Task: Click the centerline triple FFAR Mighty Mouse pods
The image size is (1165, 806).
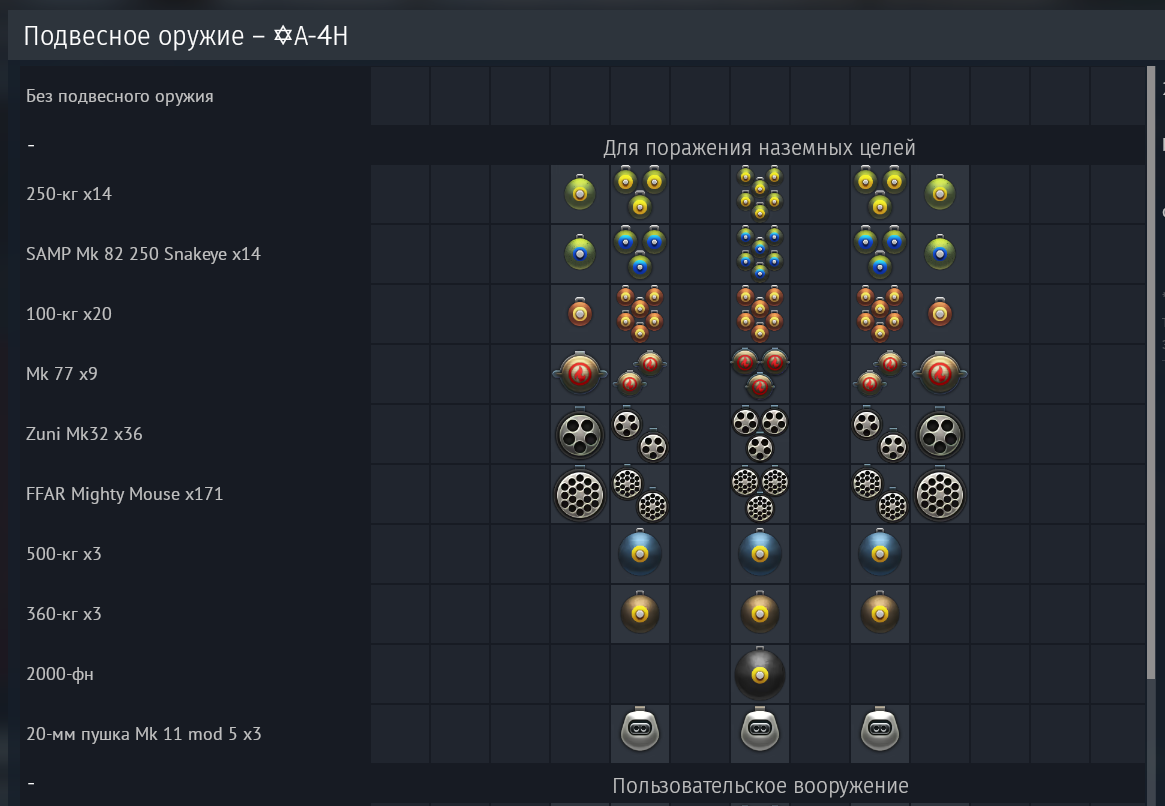Action: 759,494
